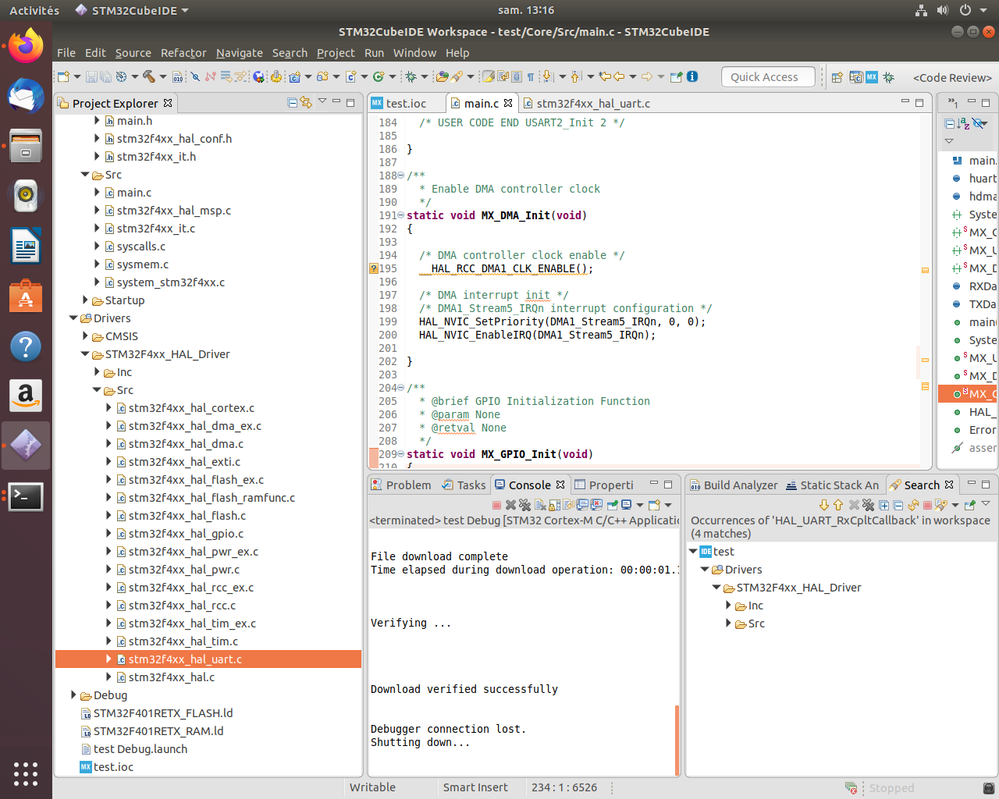
Task: Switch to the test.ioc editor tab
Action: pos(405,103)
